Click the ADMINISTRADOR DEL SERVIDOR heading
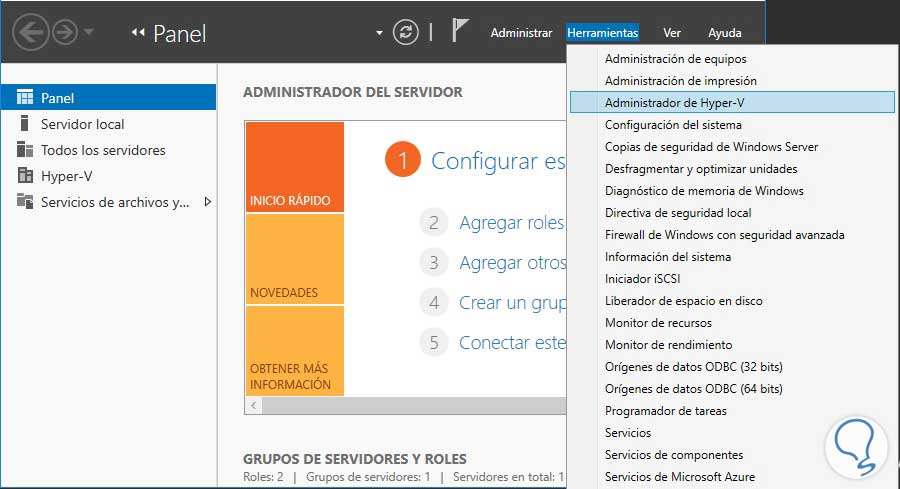This screenshot has width=900, height=489. pyautogui.click(x=352, y=92)
